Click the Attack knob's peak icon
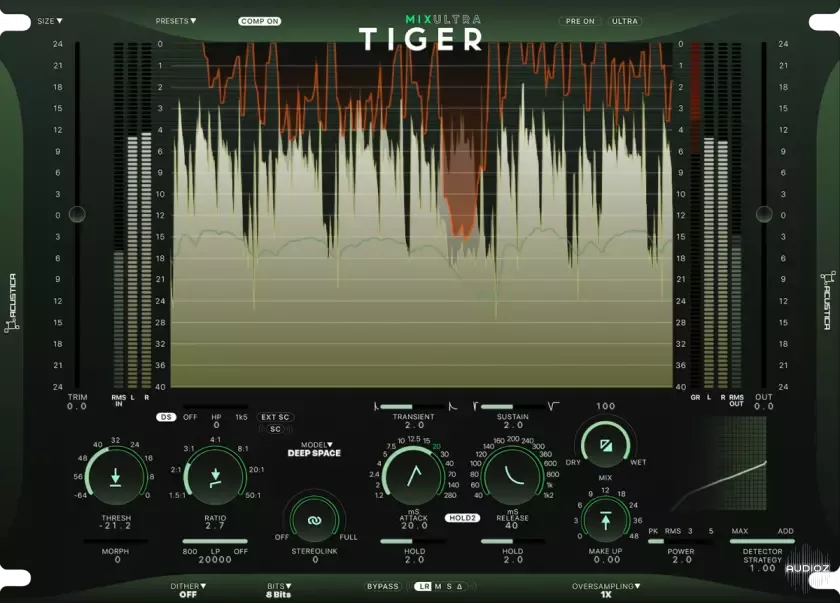840x603 pixels. click(414, 476)
